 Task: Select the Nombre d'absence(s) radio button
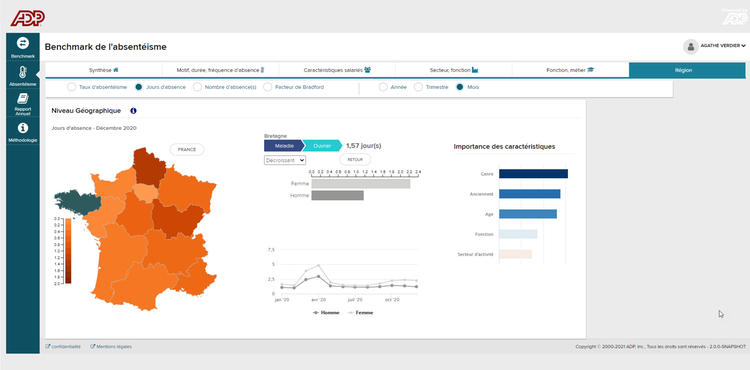coord(197,87)
